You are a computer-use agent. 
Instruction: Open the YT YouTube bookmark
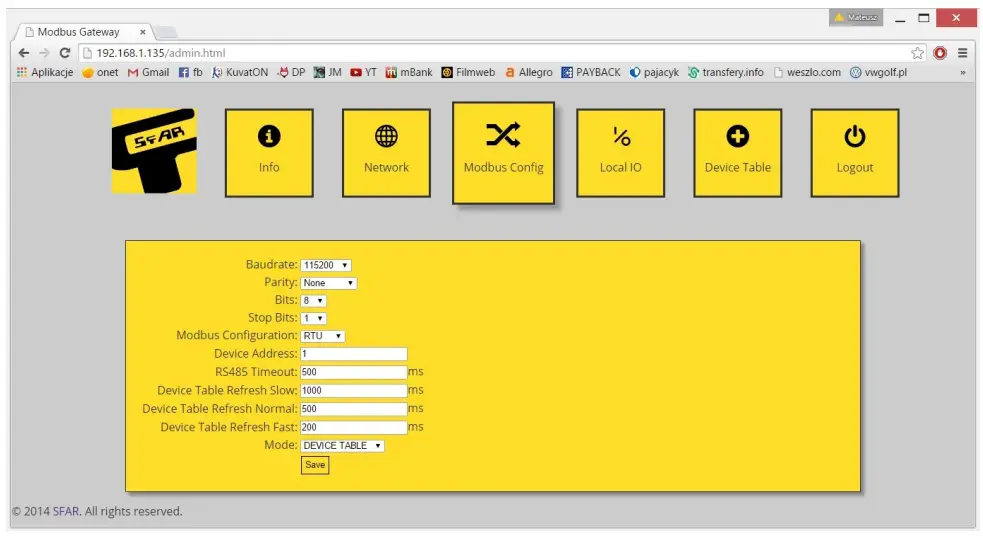pos(364,72)
